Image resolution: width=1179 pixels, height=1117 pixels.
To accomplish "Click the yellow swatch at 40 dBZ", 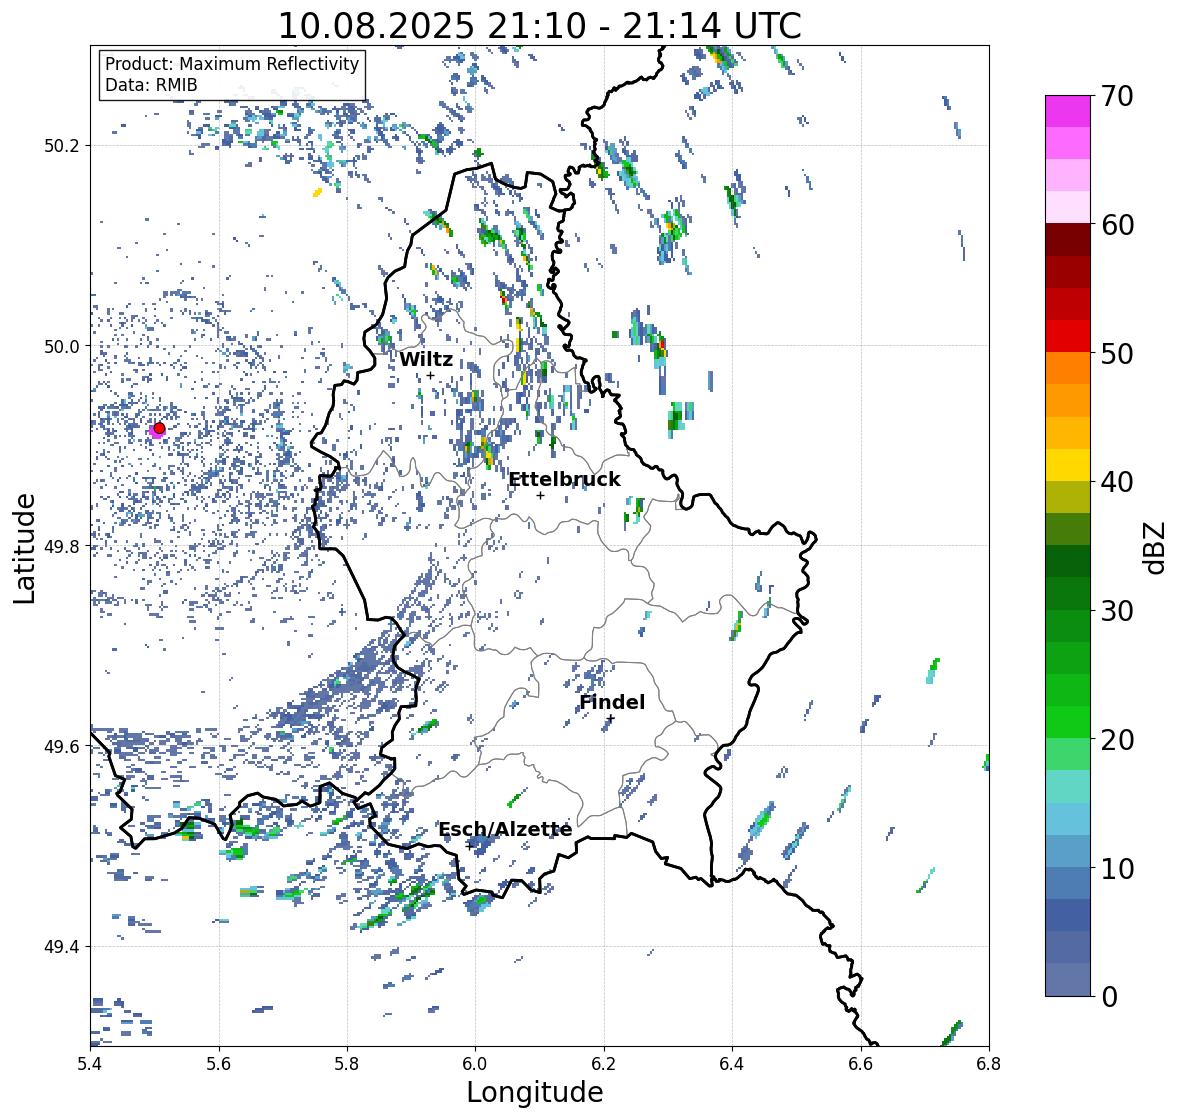I will tap(1068, 465).
